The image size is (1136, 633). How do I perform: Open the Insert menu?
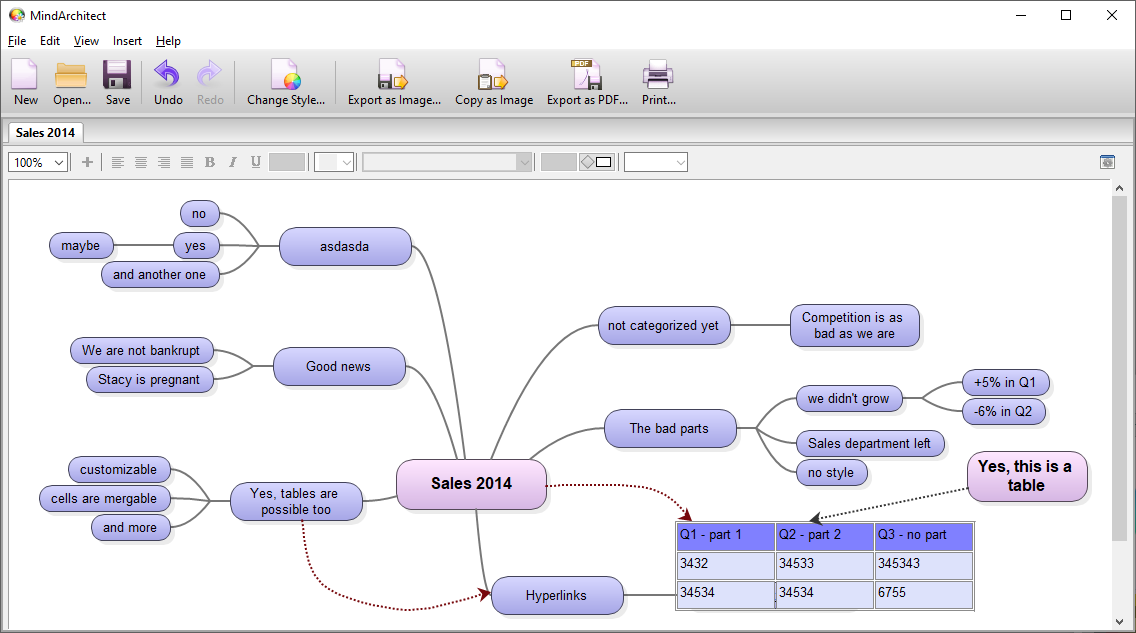click(x=127, y=41)
